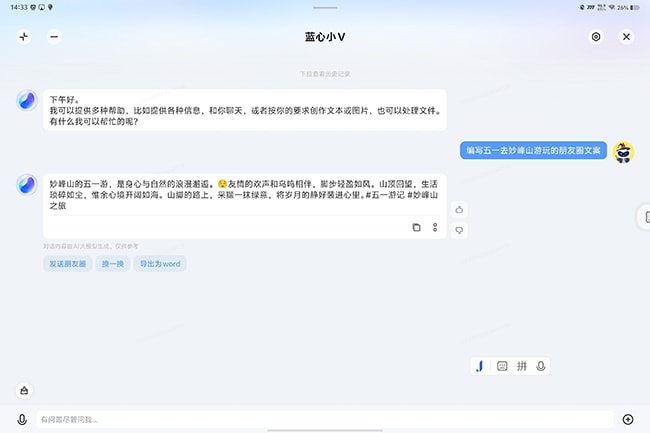Click the 导出为word button
This screenshot has width=650, height=433.
click(160, 264)
